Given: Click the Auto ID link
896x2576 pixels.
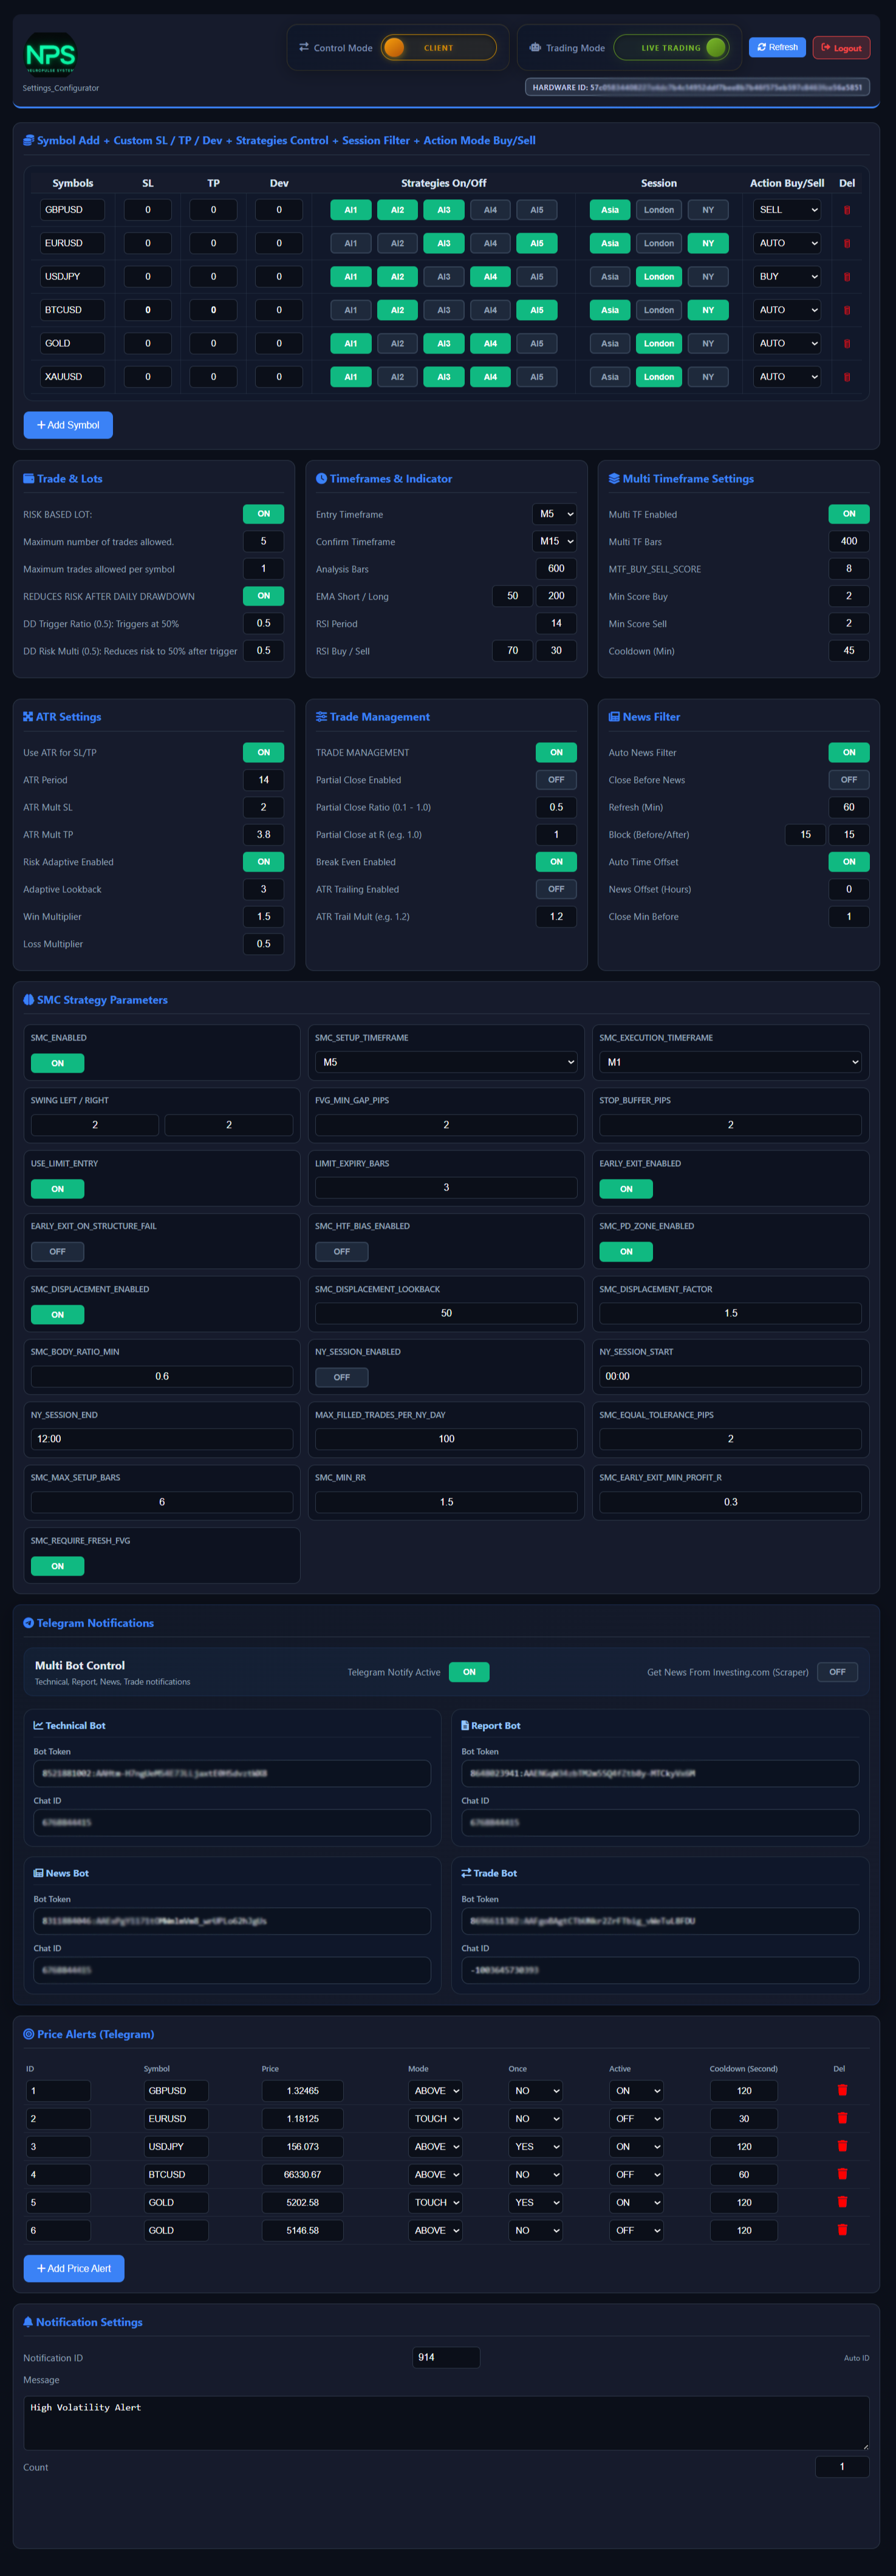Looking at the screenshot, I should 856,2358.
